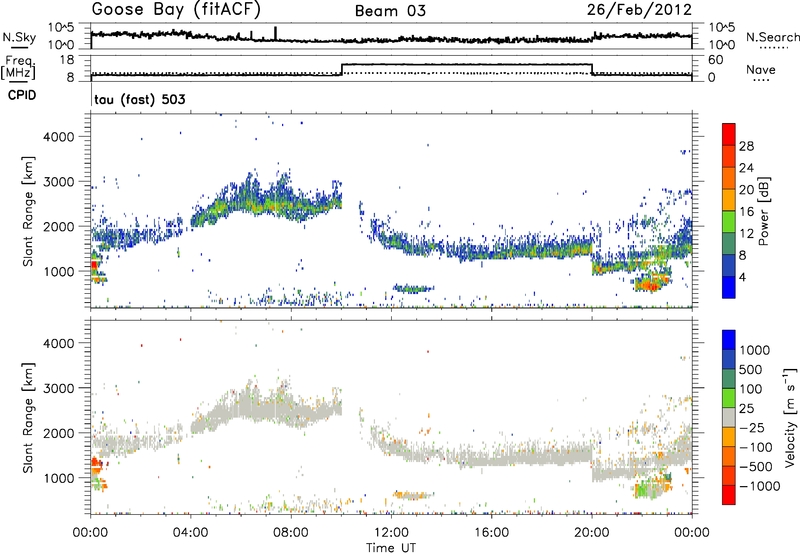
Task: Click the velocity scale value '-1000'
Action: pyautogui.click(x=759, y=486)
